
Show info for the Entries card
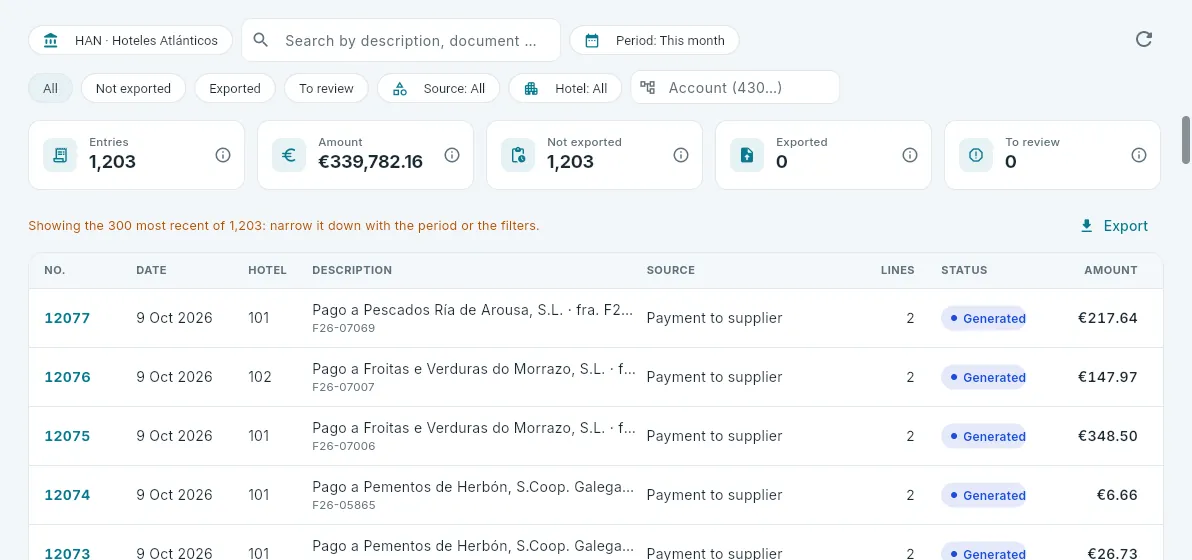(223, 155)
